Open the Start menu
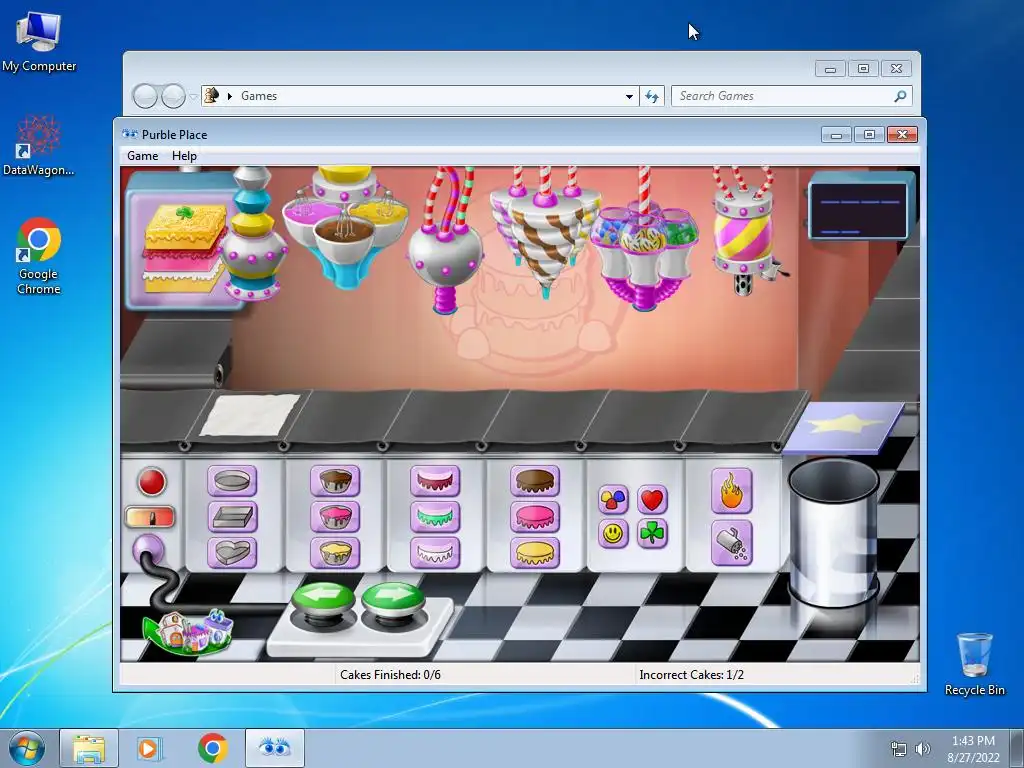Image resolution: width=1024 pixels, height=768 pixels. (x=27, y=748)
